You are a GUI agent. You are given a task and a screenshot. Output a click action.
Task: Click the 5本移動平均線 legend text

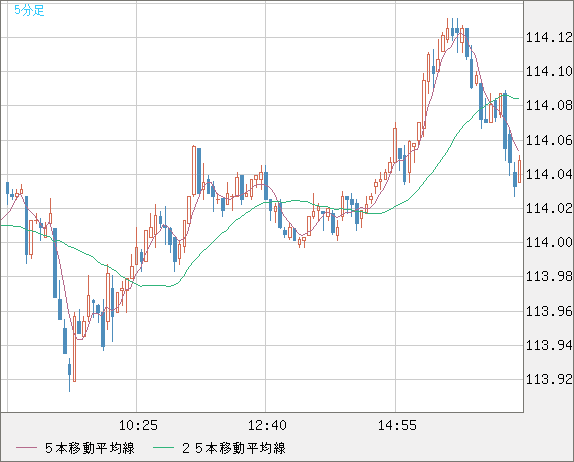pyautogui.click(x=90, y=448)
